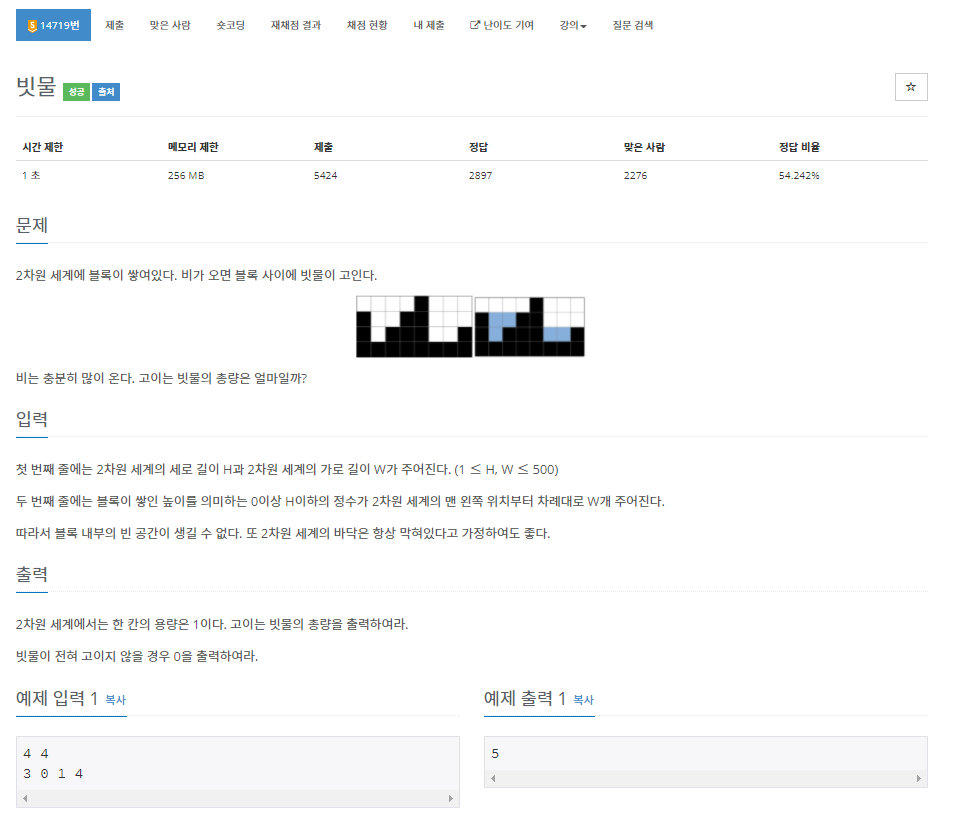This screenshot has height=822, width=968.
Task: Click the 5424 submission count
Action: 325,176
